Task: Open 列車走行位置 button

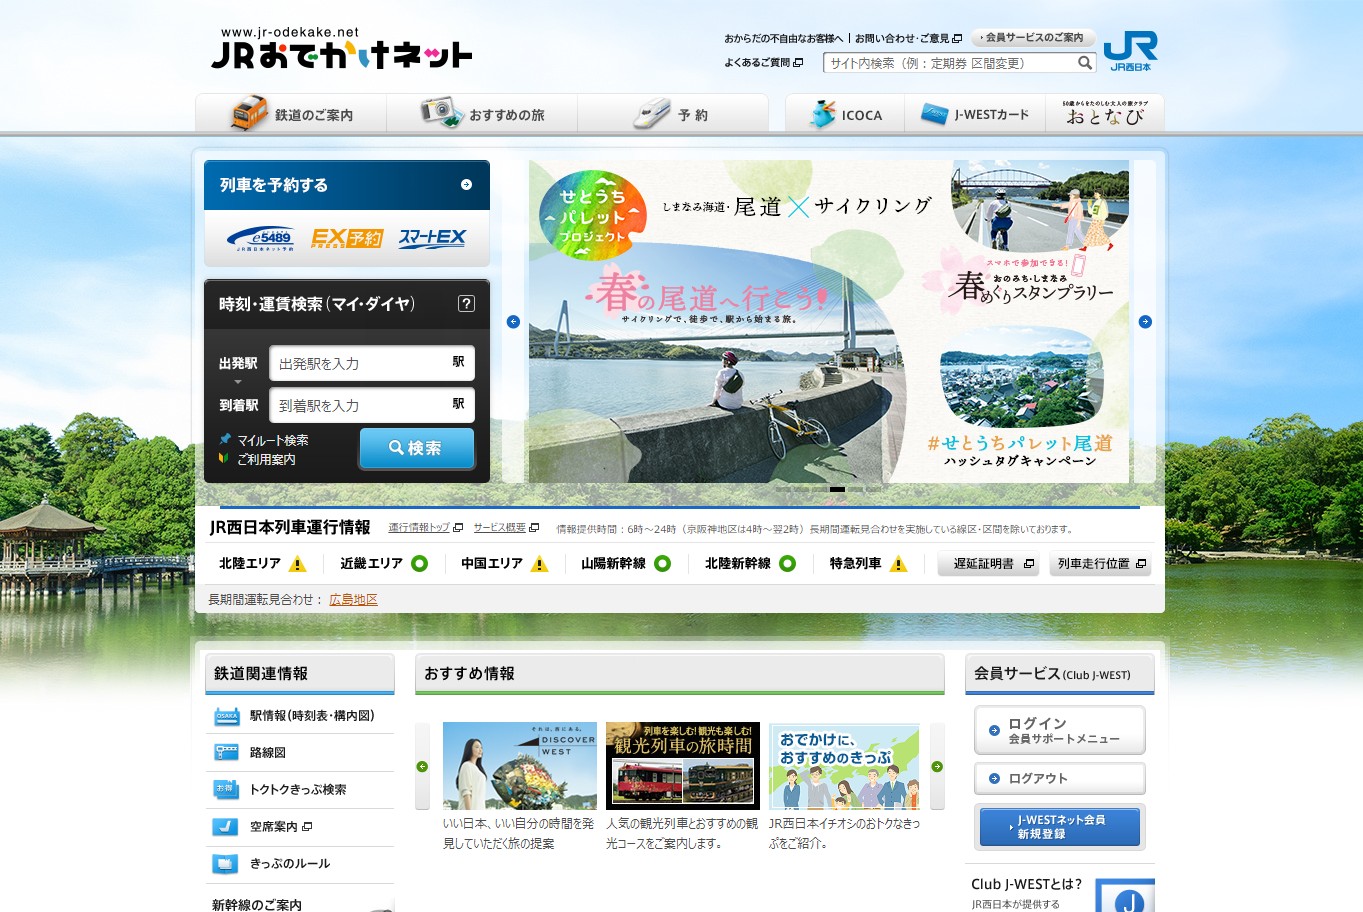Action: coord(1100,564)
